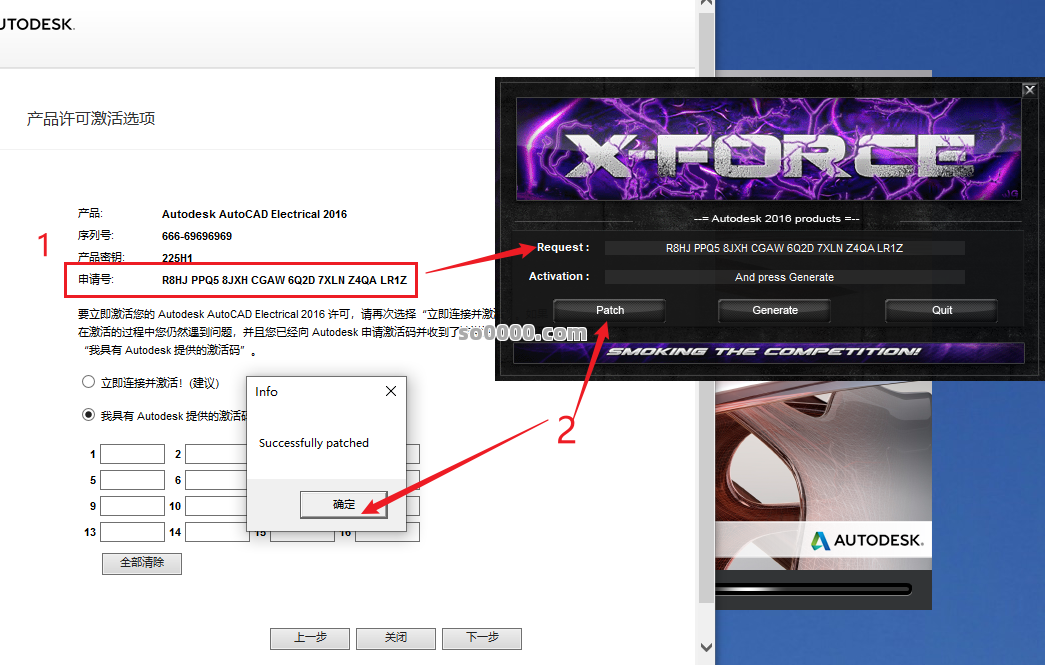Viewport: 1045px width, 665px height.
Task: Click the 申请号 request code in activation window
Action: [x=284, y=280]
